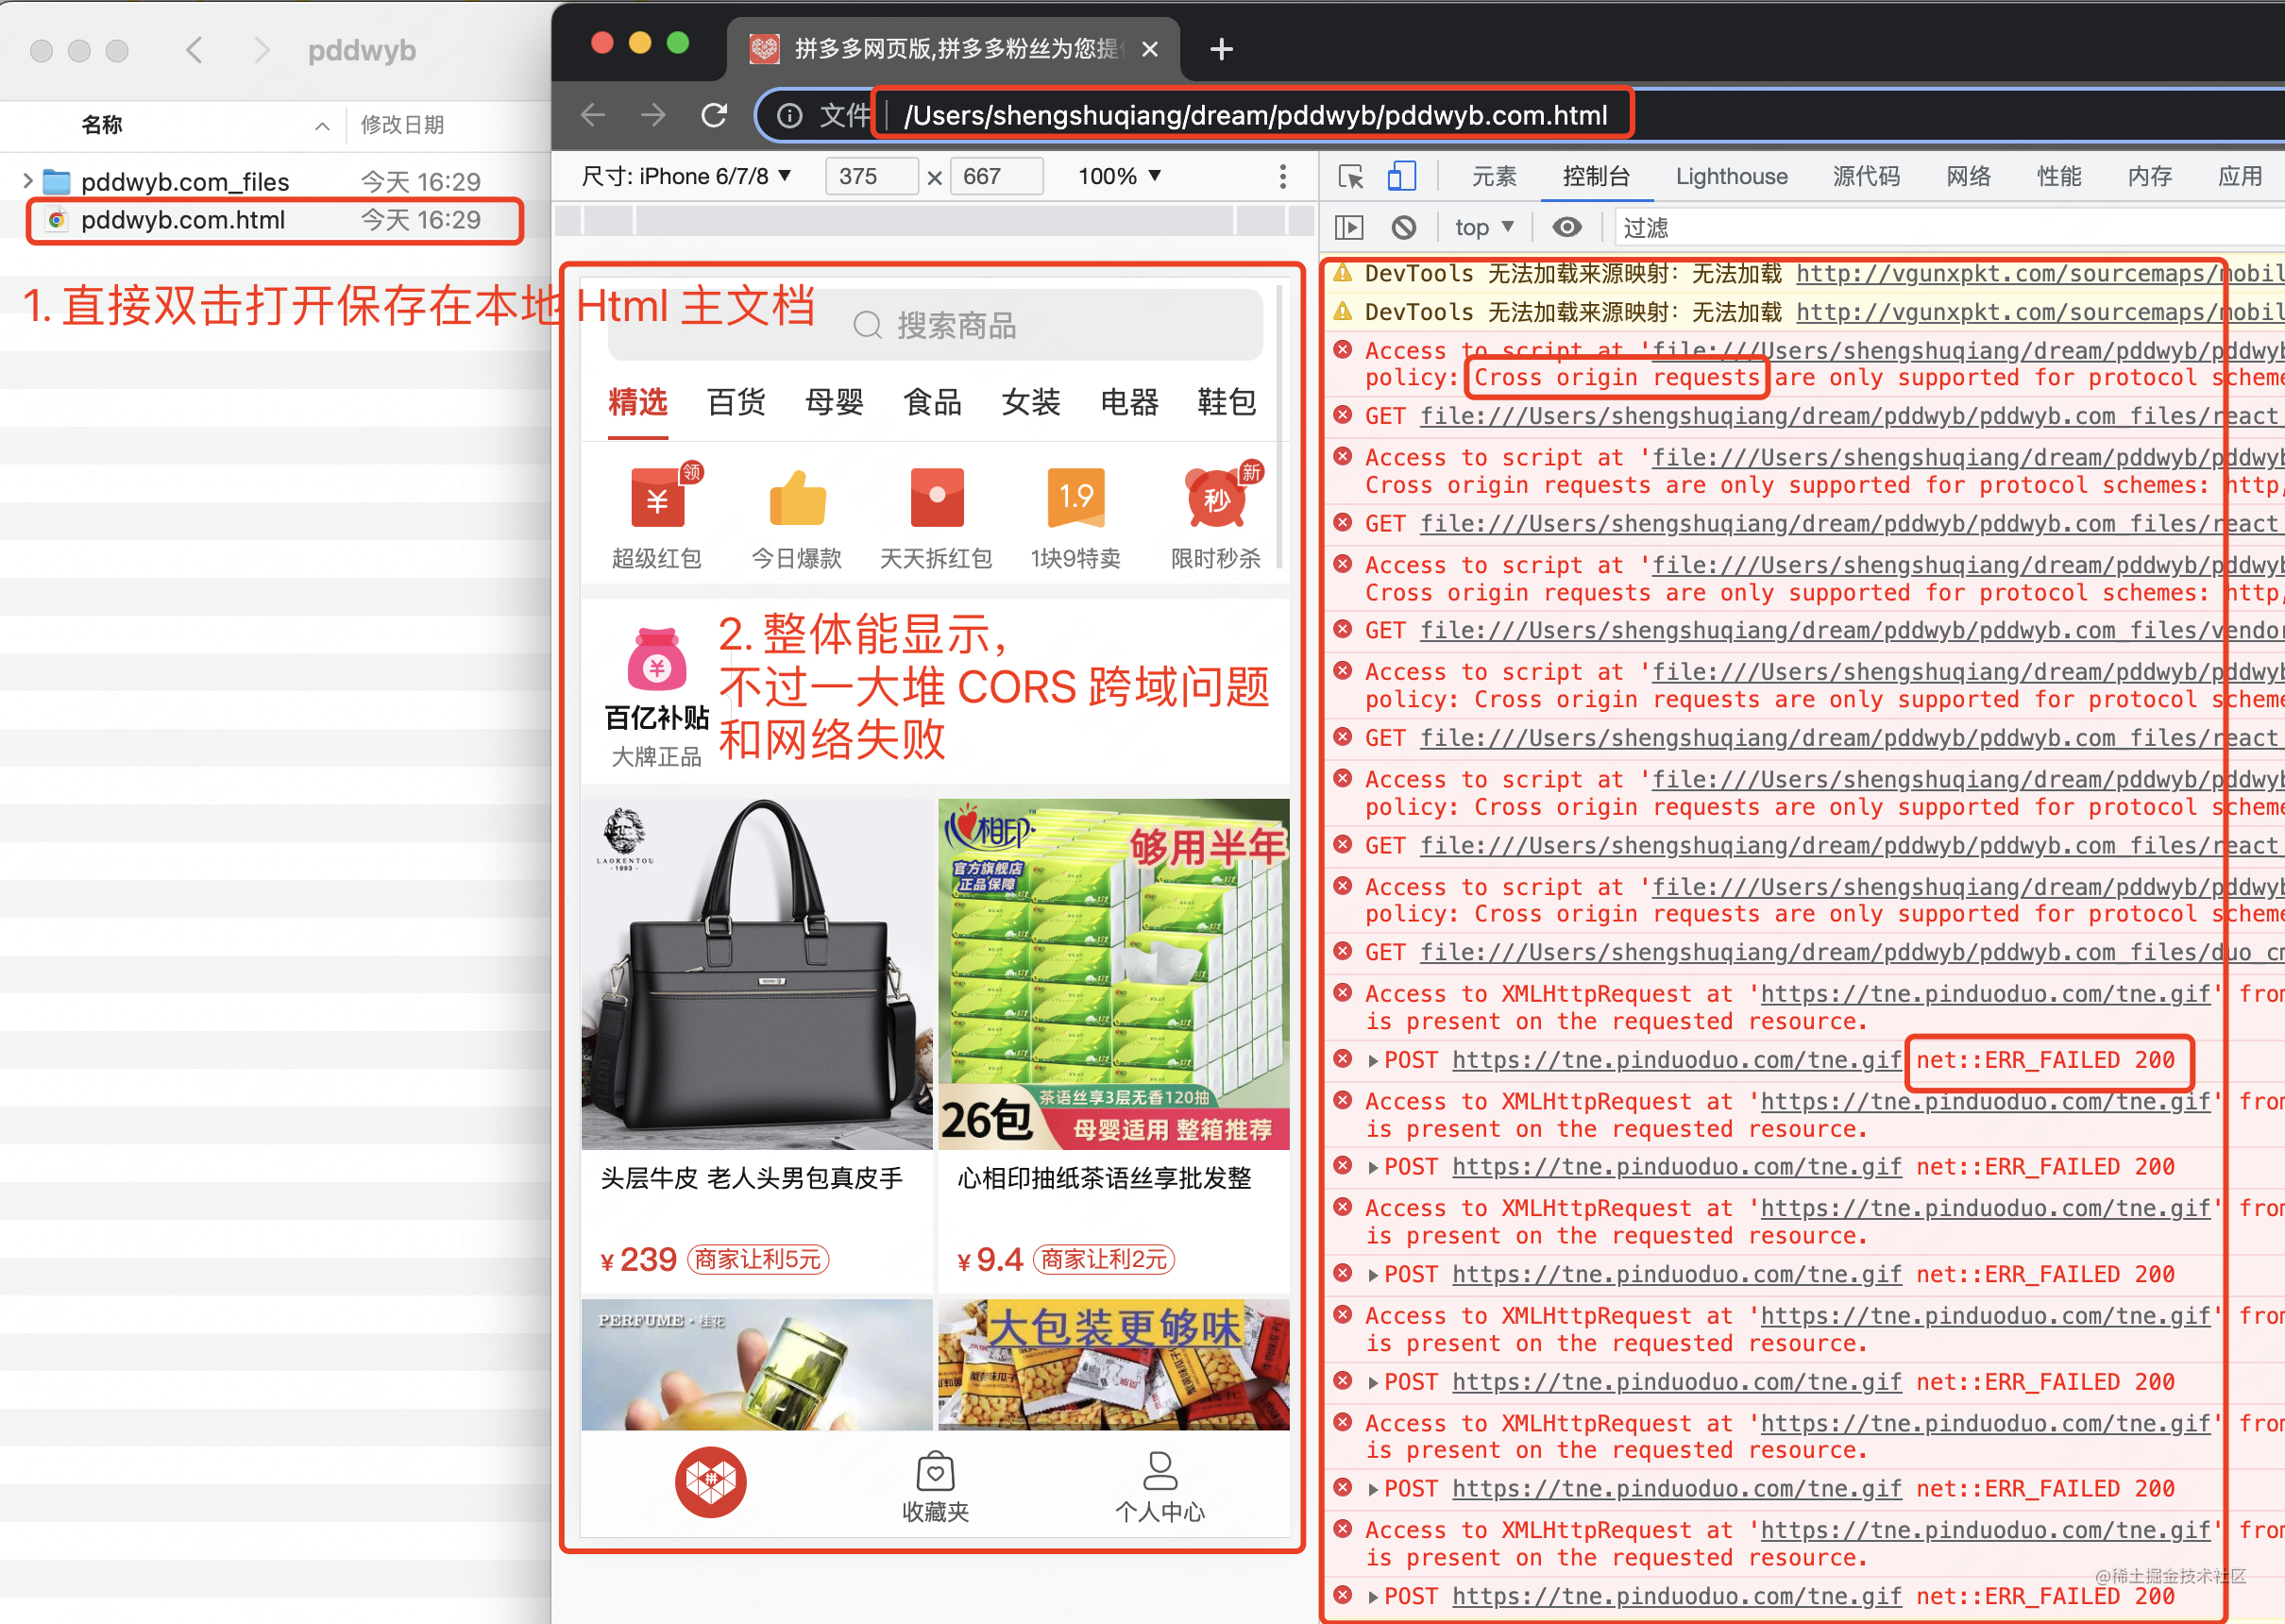Click the live expression eye icon

click(x=1567, y=227)
